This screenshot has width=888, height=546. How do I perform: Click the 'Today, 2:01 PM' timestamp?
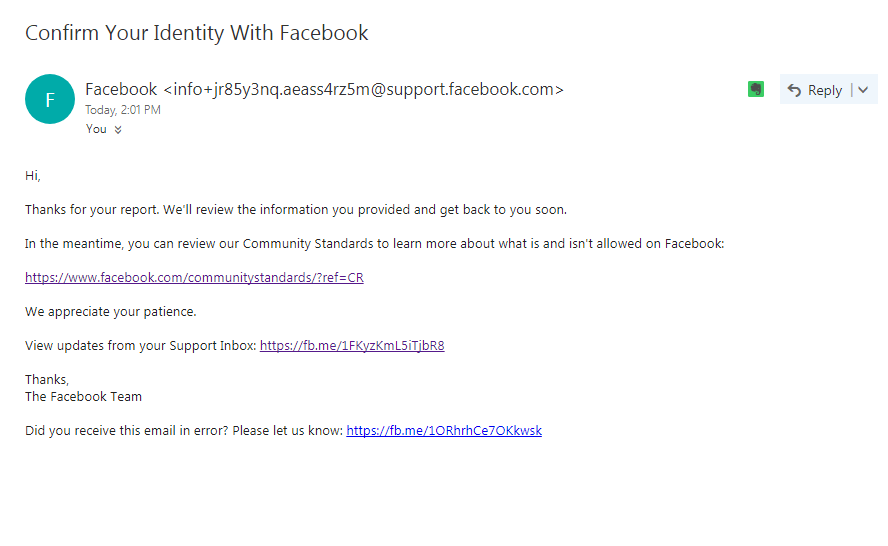click(123, 110)
